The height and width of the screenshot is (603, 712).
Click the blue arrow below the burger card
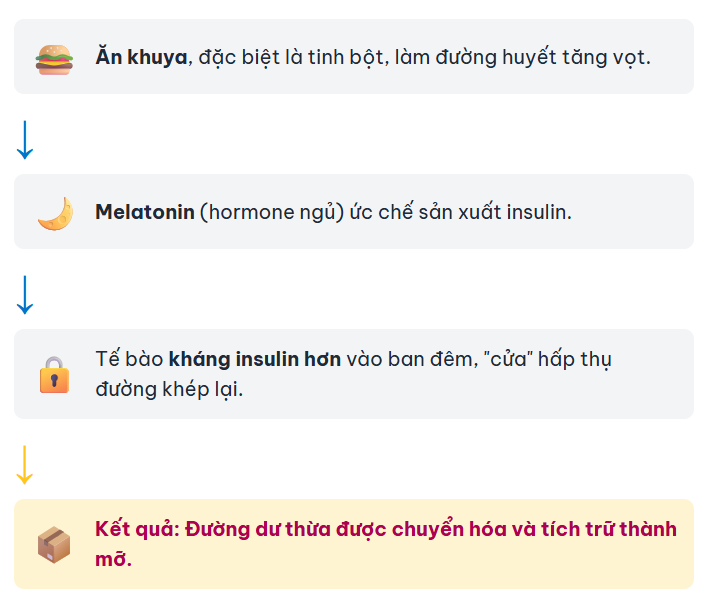pos(25,139)
